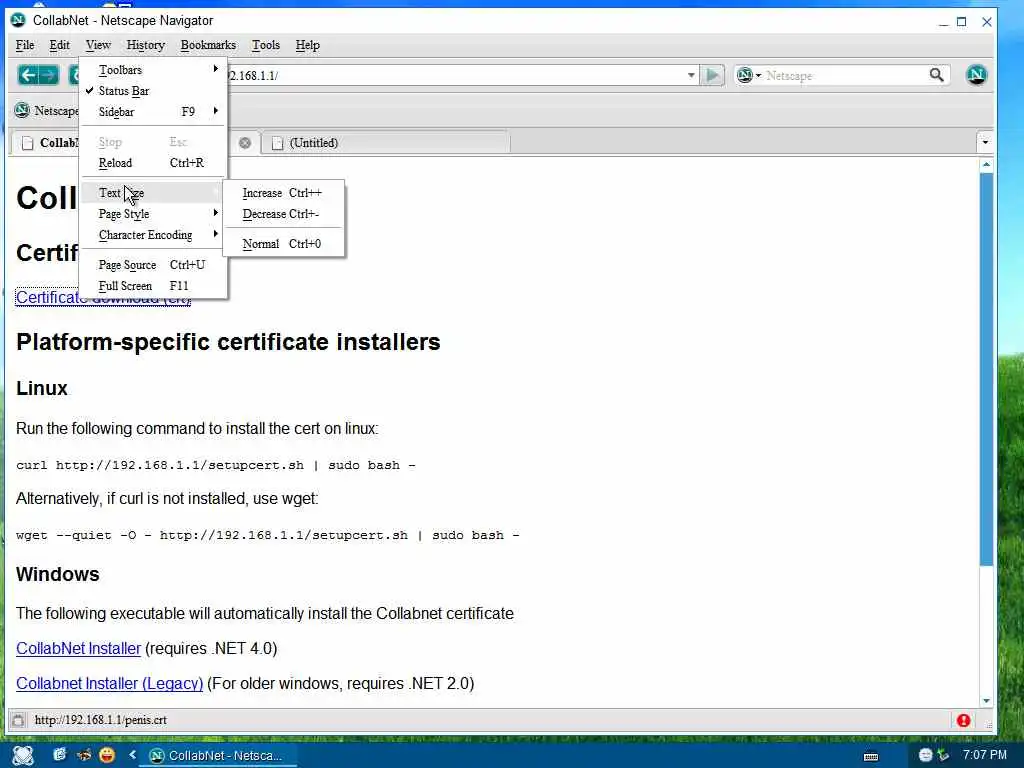
Task: Click the Forward arrow navigation button
Action: [49, 75]
